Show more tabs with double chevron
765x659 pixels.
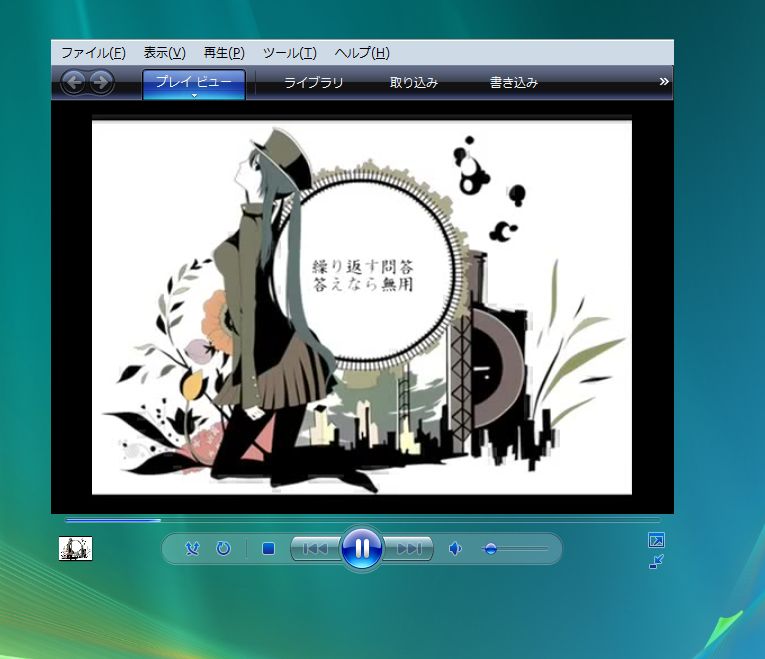664,81
